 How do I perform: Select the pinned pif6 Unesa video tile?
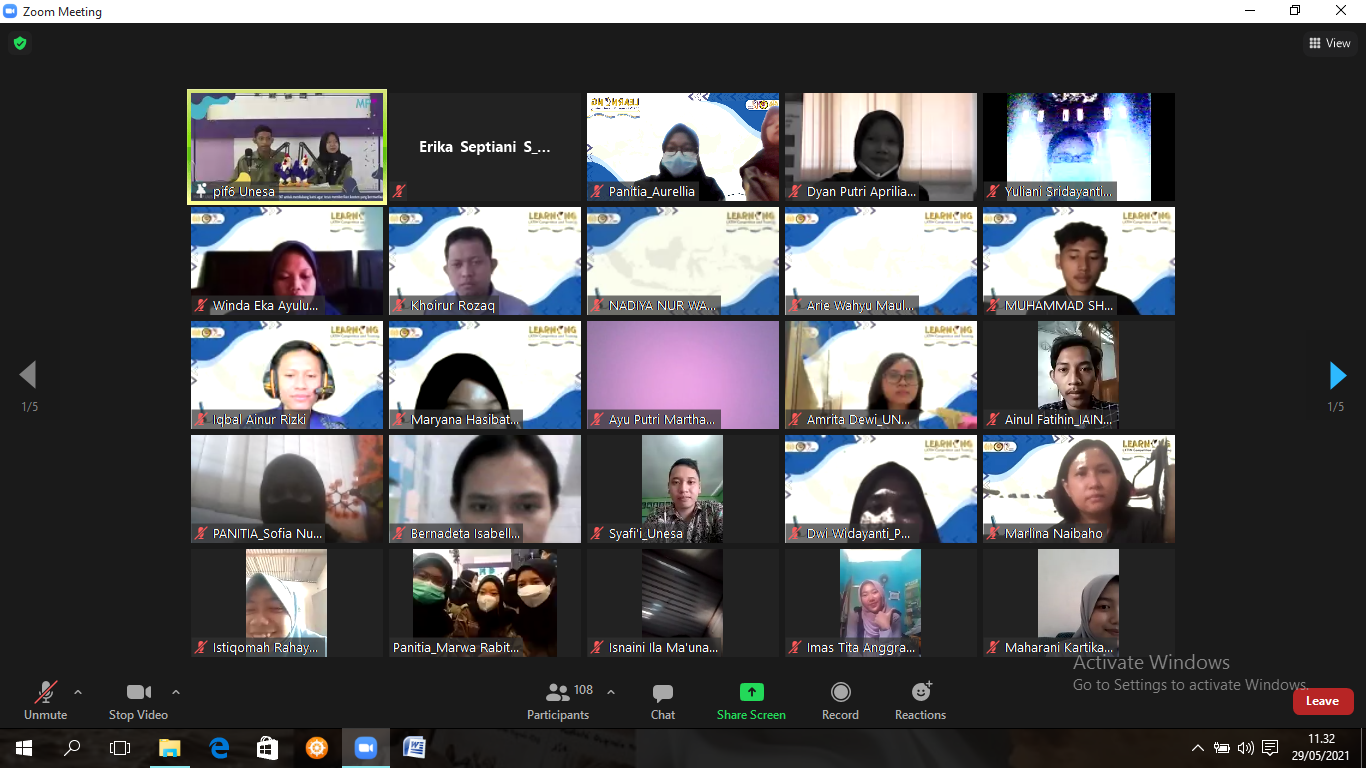287,147
